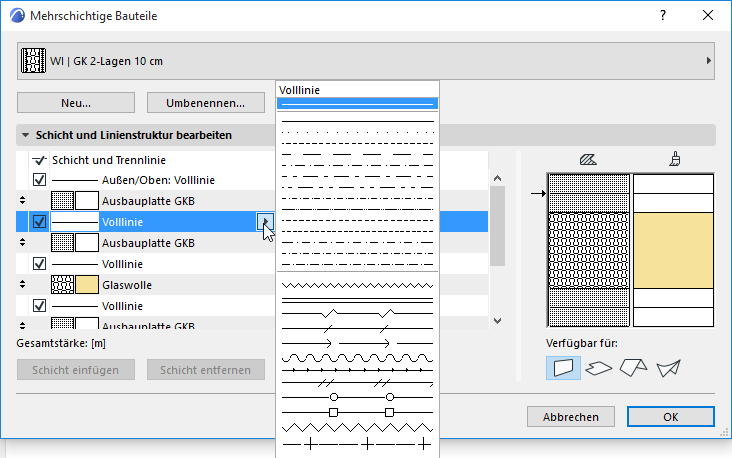The width and height of the screenshot is (732, 458).
Task: Click the checkmark line header icon
Action: [x=39, y=160]
